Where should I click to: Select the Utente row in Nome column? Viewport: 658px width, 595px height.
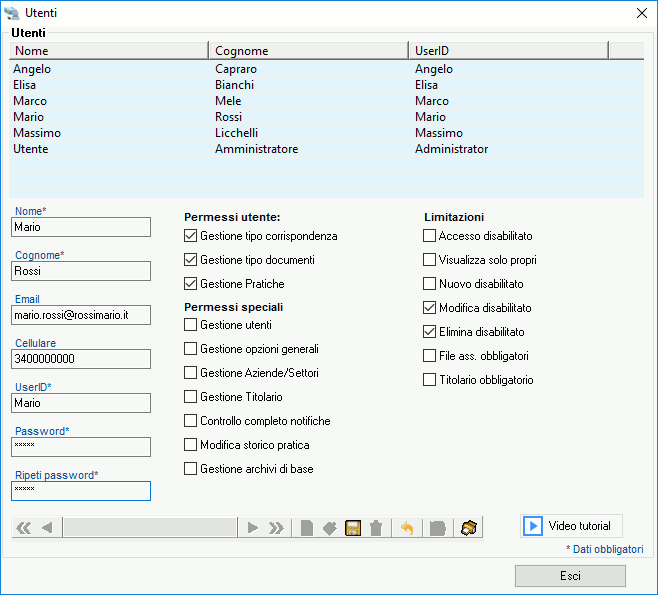[31, 149]
